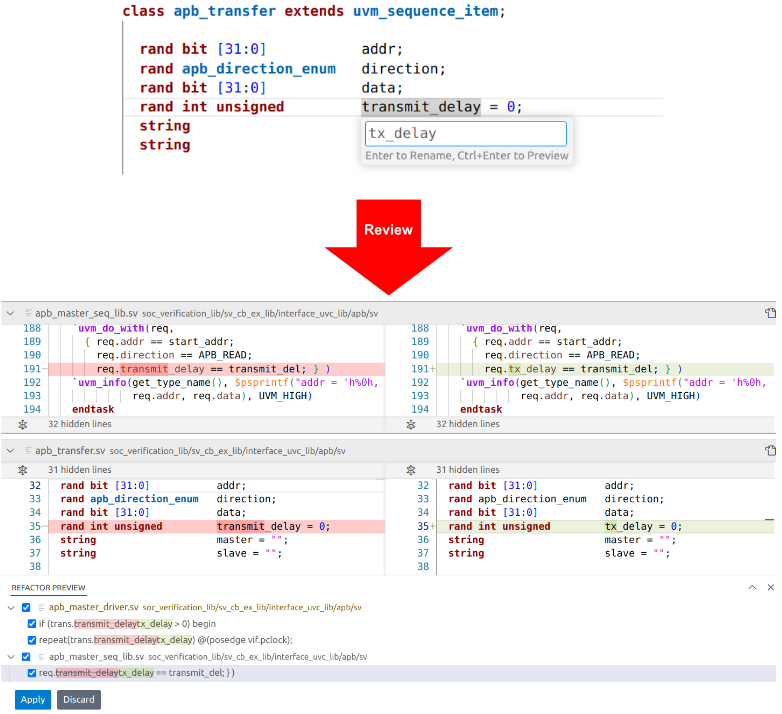This screenshot has width=782, height=714.
Task: Uncheck the repeat(trans.transmit_delay) change
Action: [x=32, y=640]
